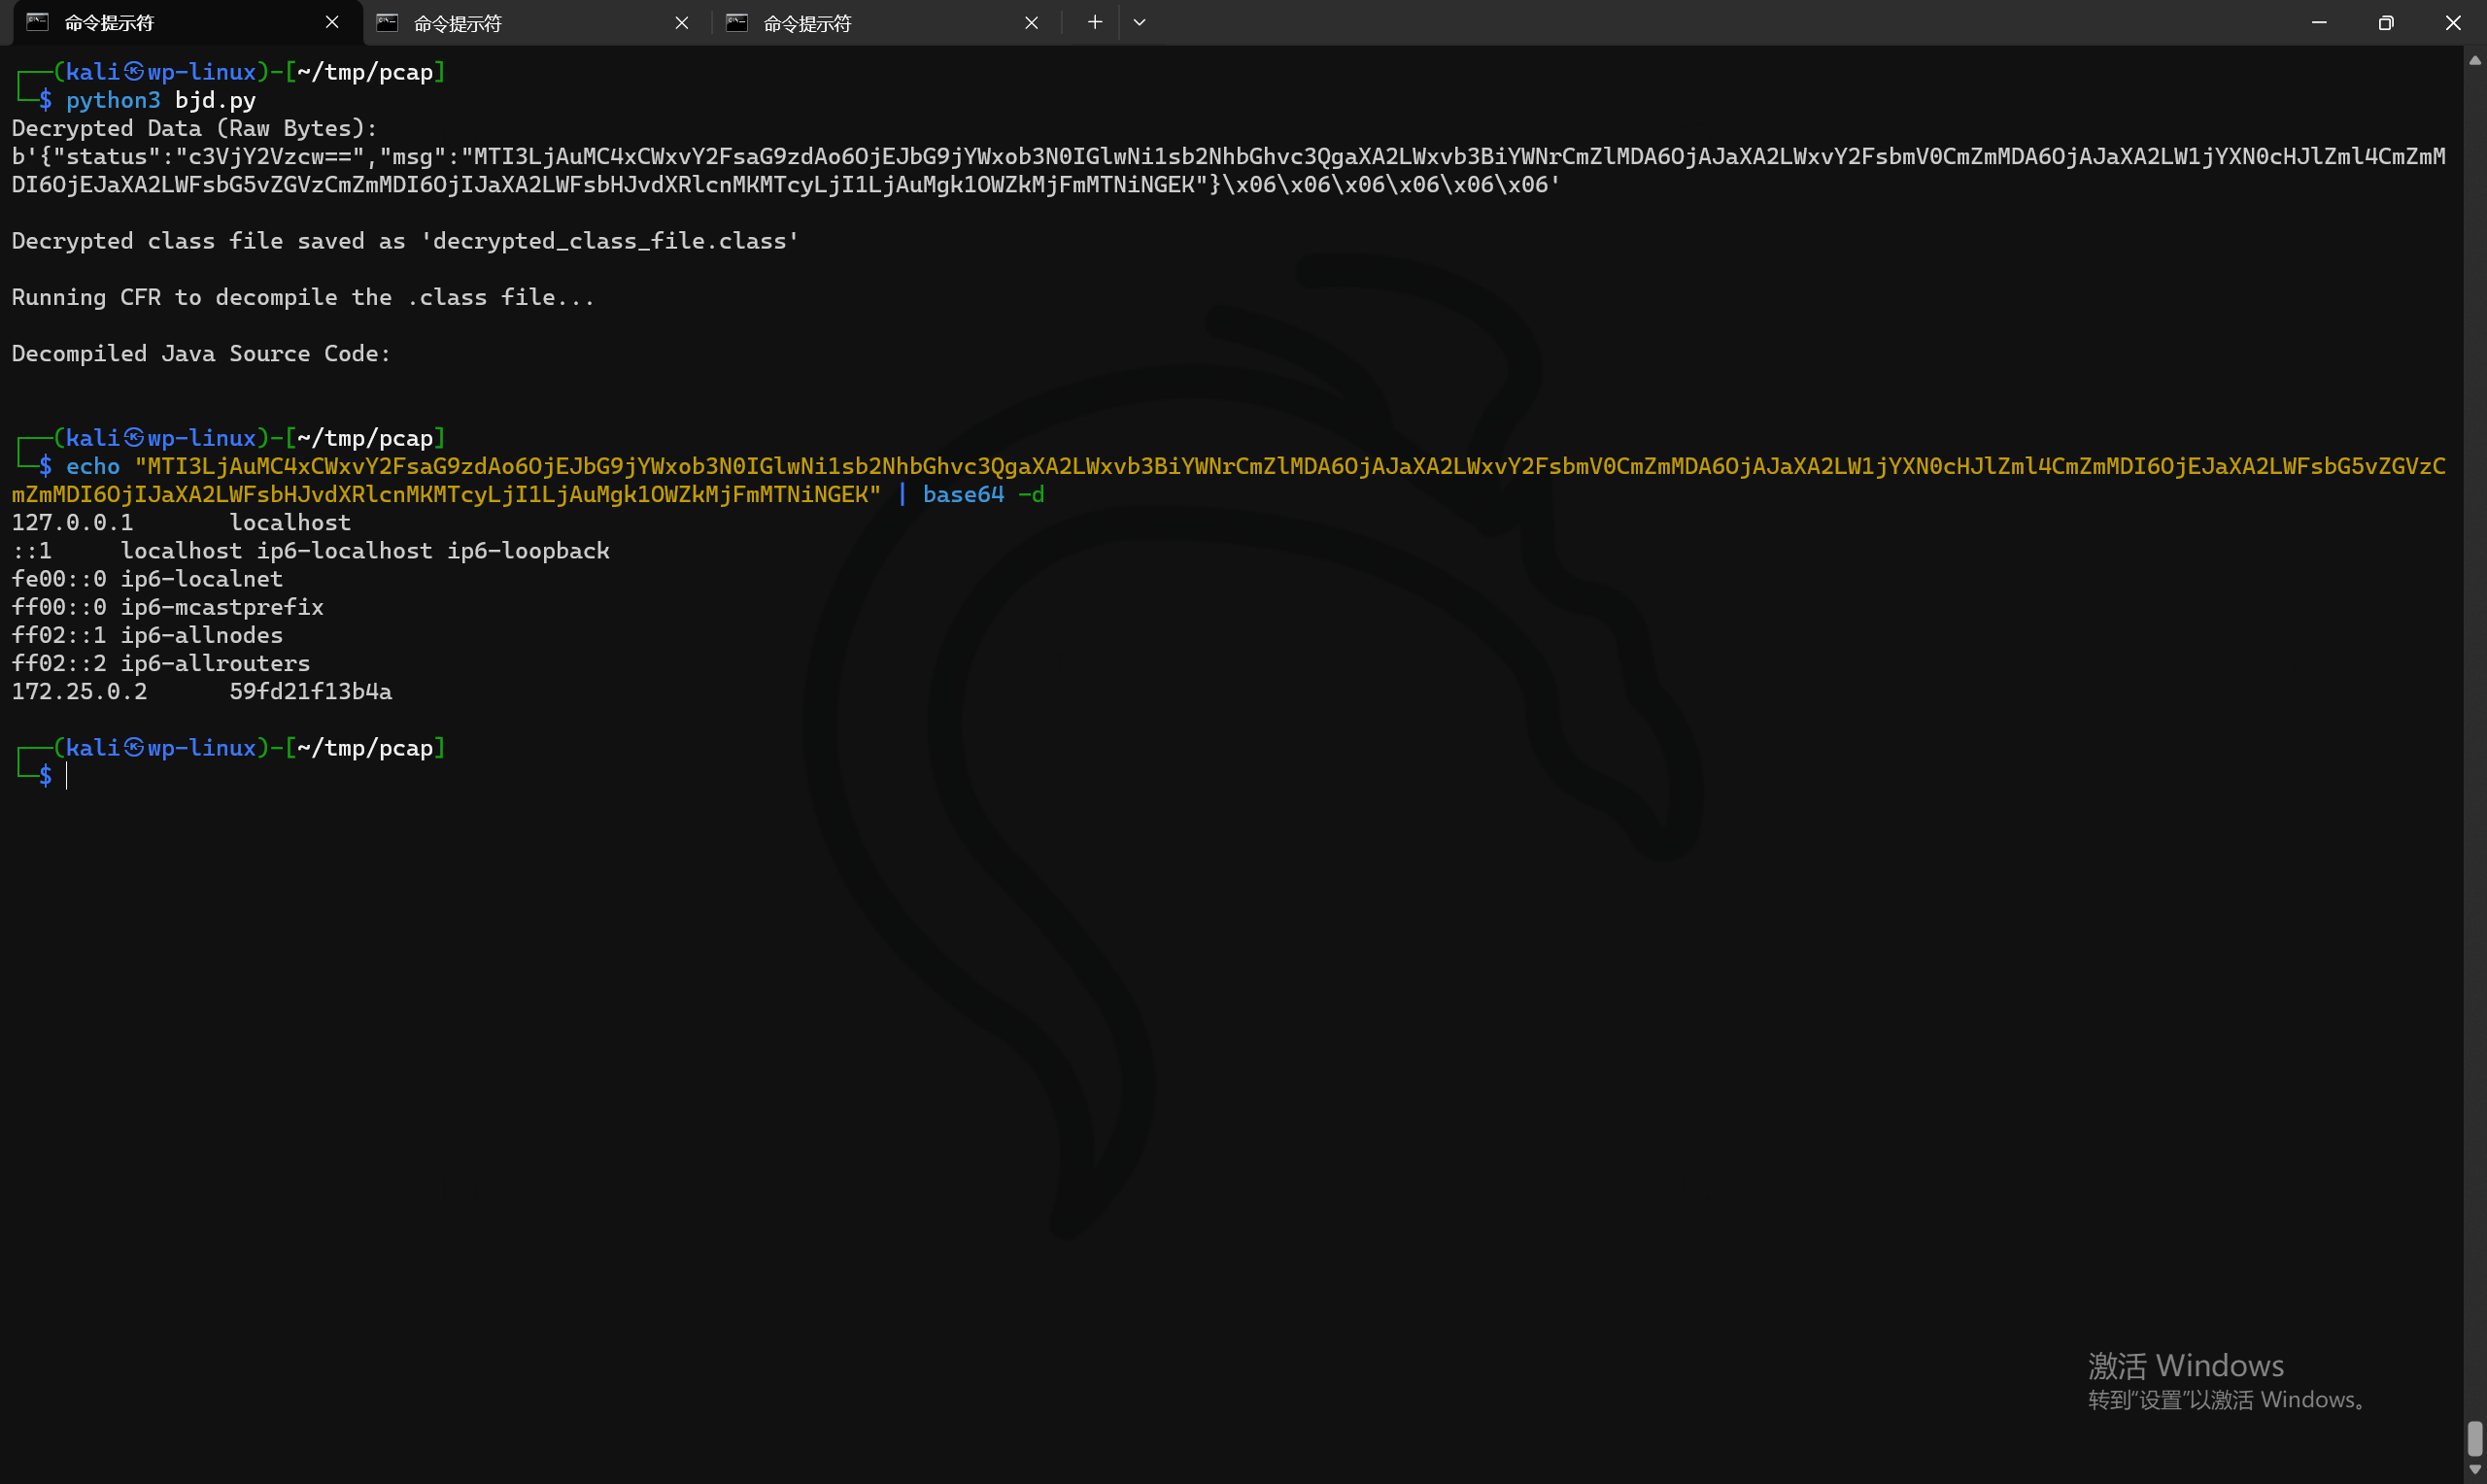Click cmd icon on first terminal tab

click(37, 22)
